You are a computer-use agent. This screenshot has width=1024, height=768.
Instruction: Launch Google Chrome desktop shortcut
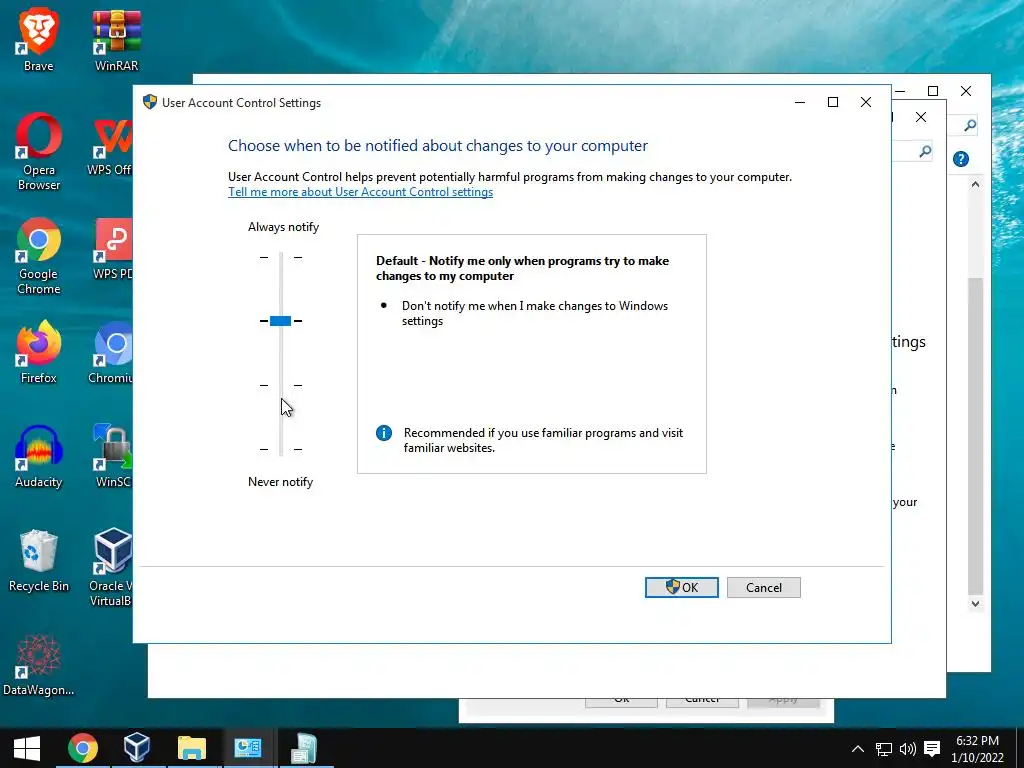[x=39, y=256]
